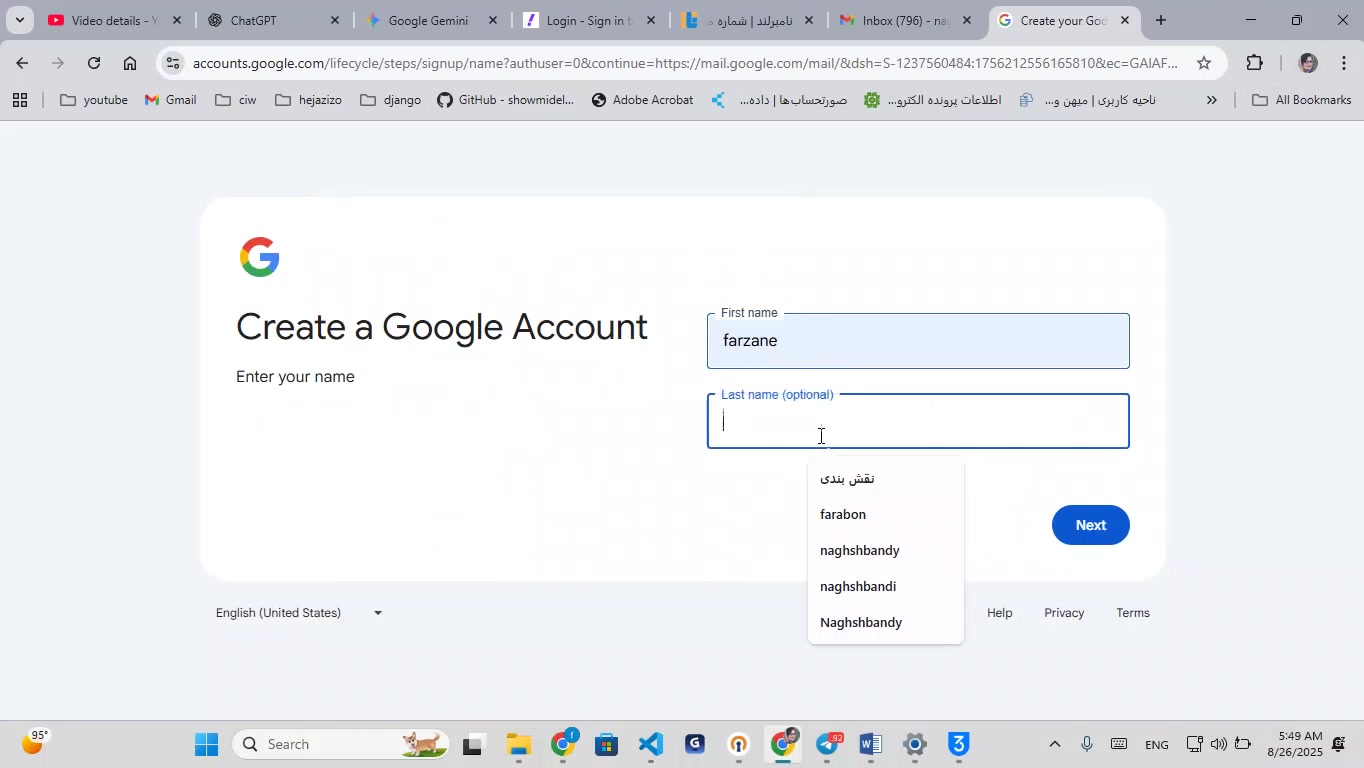Screen dimensions: 1364x768
Task: Open a new browser tab
Action: pos(1161,20)
